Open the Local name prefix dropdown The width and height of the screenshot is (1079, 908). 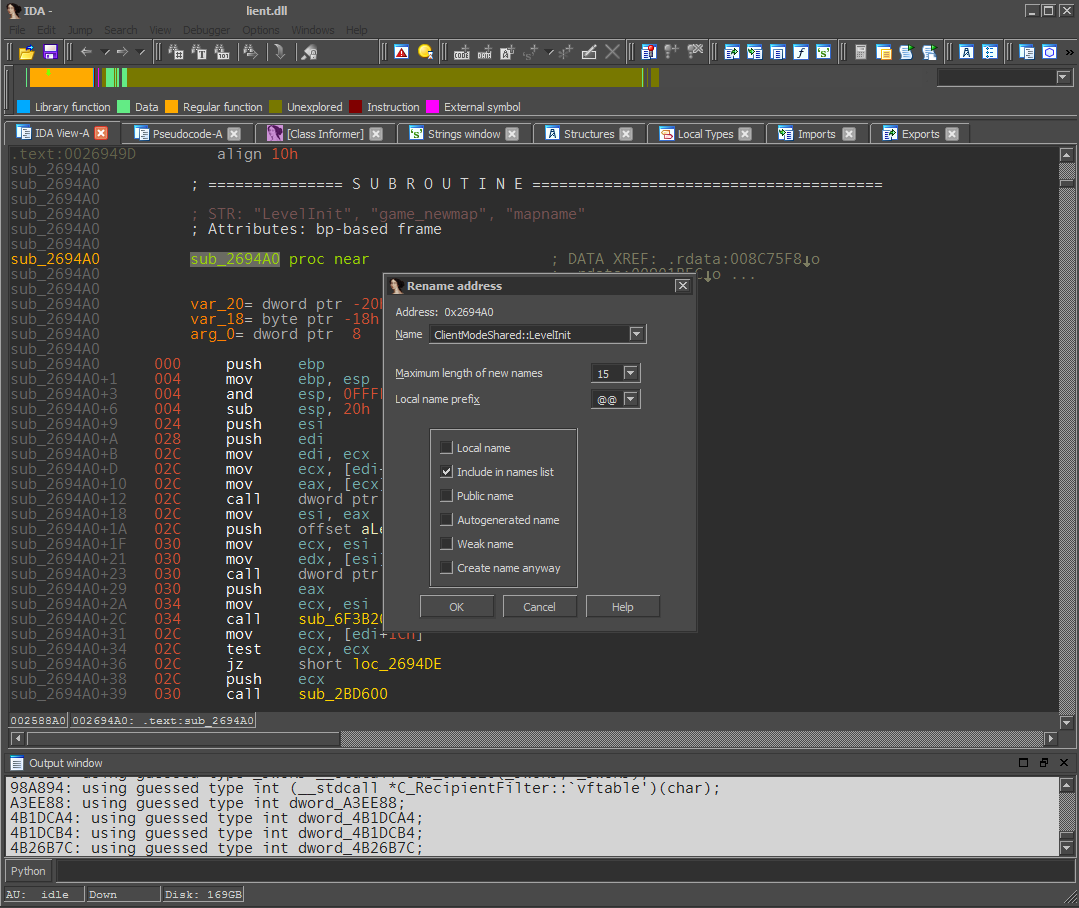pos(630,399)
